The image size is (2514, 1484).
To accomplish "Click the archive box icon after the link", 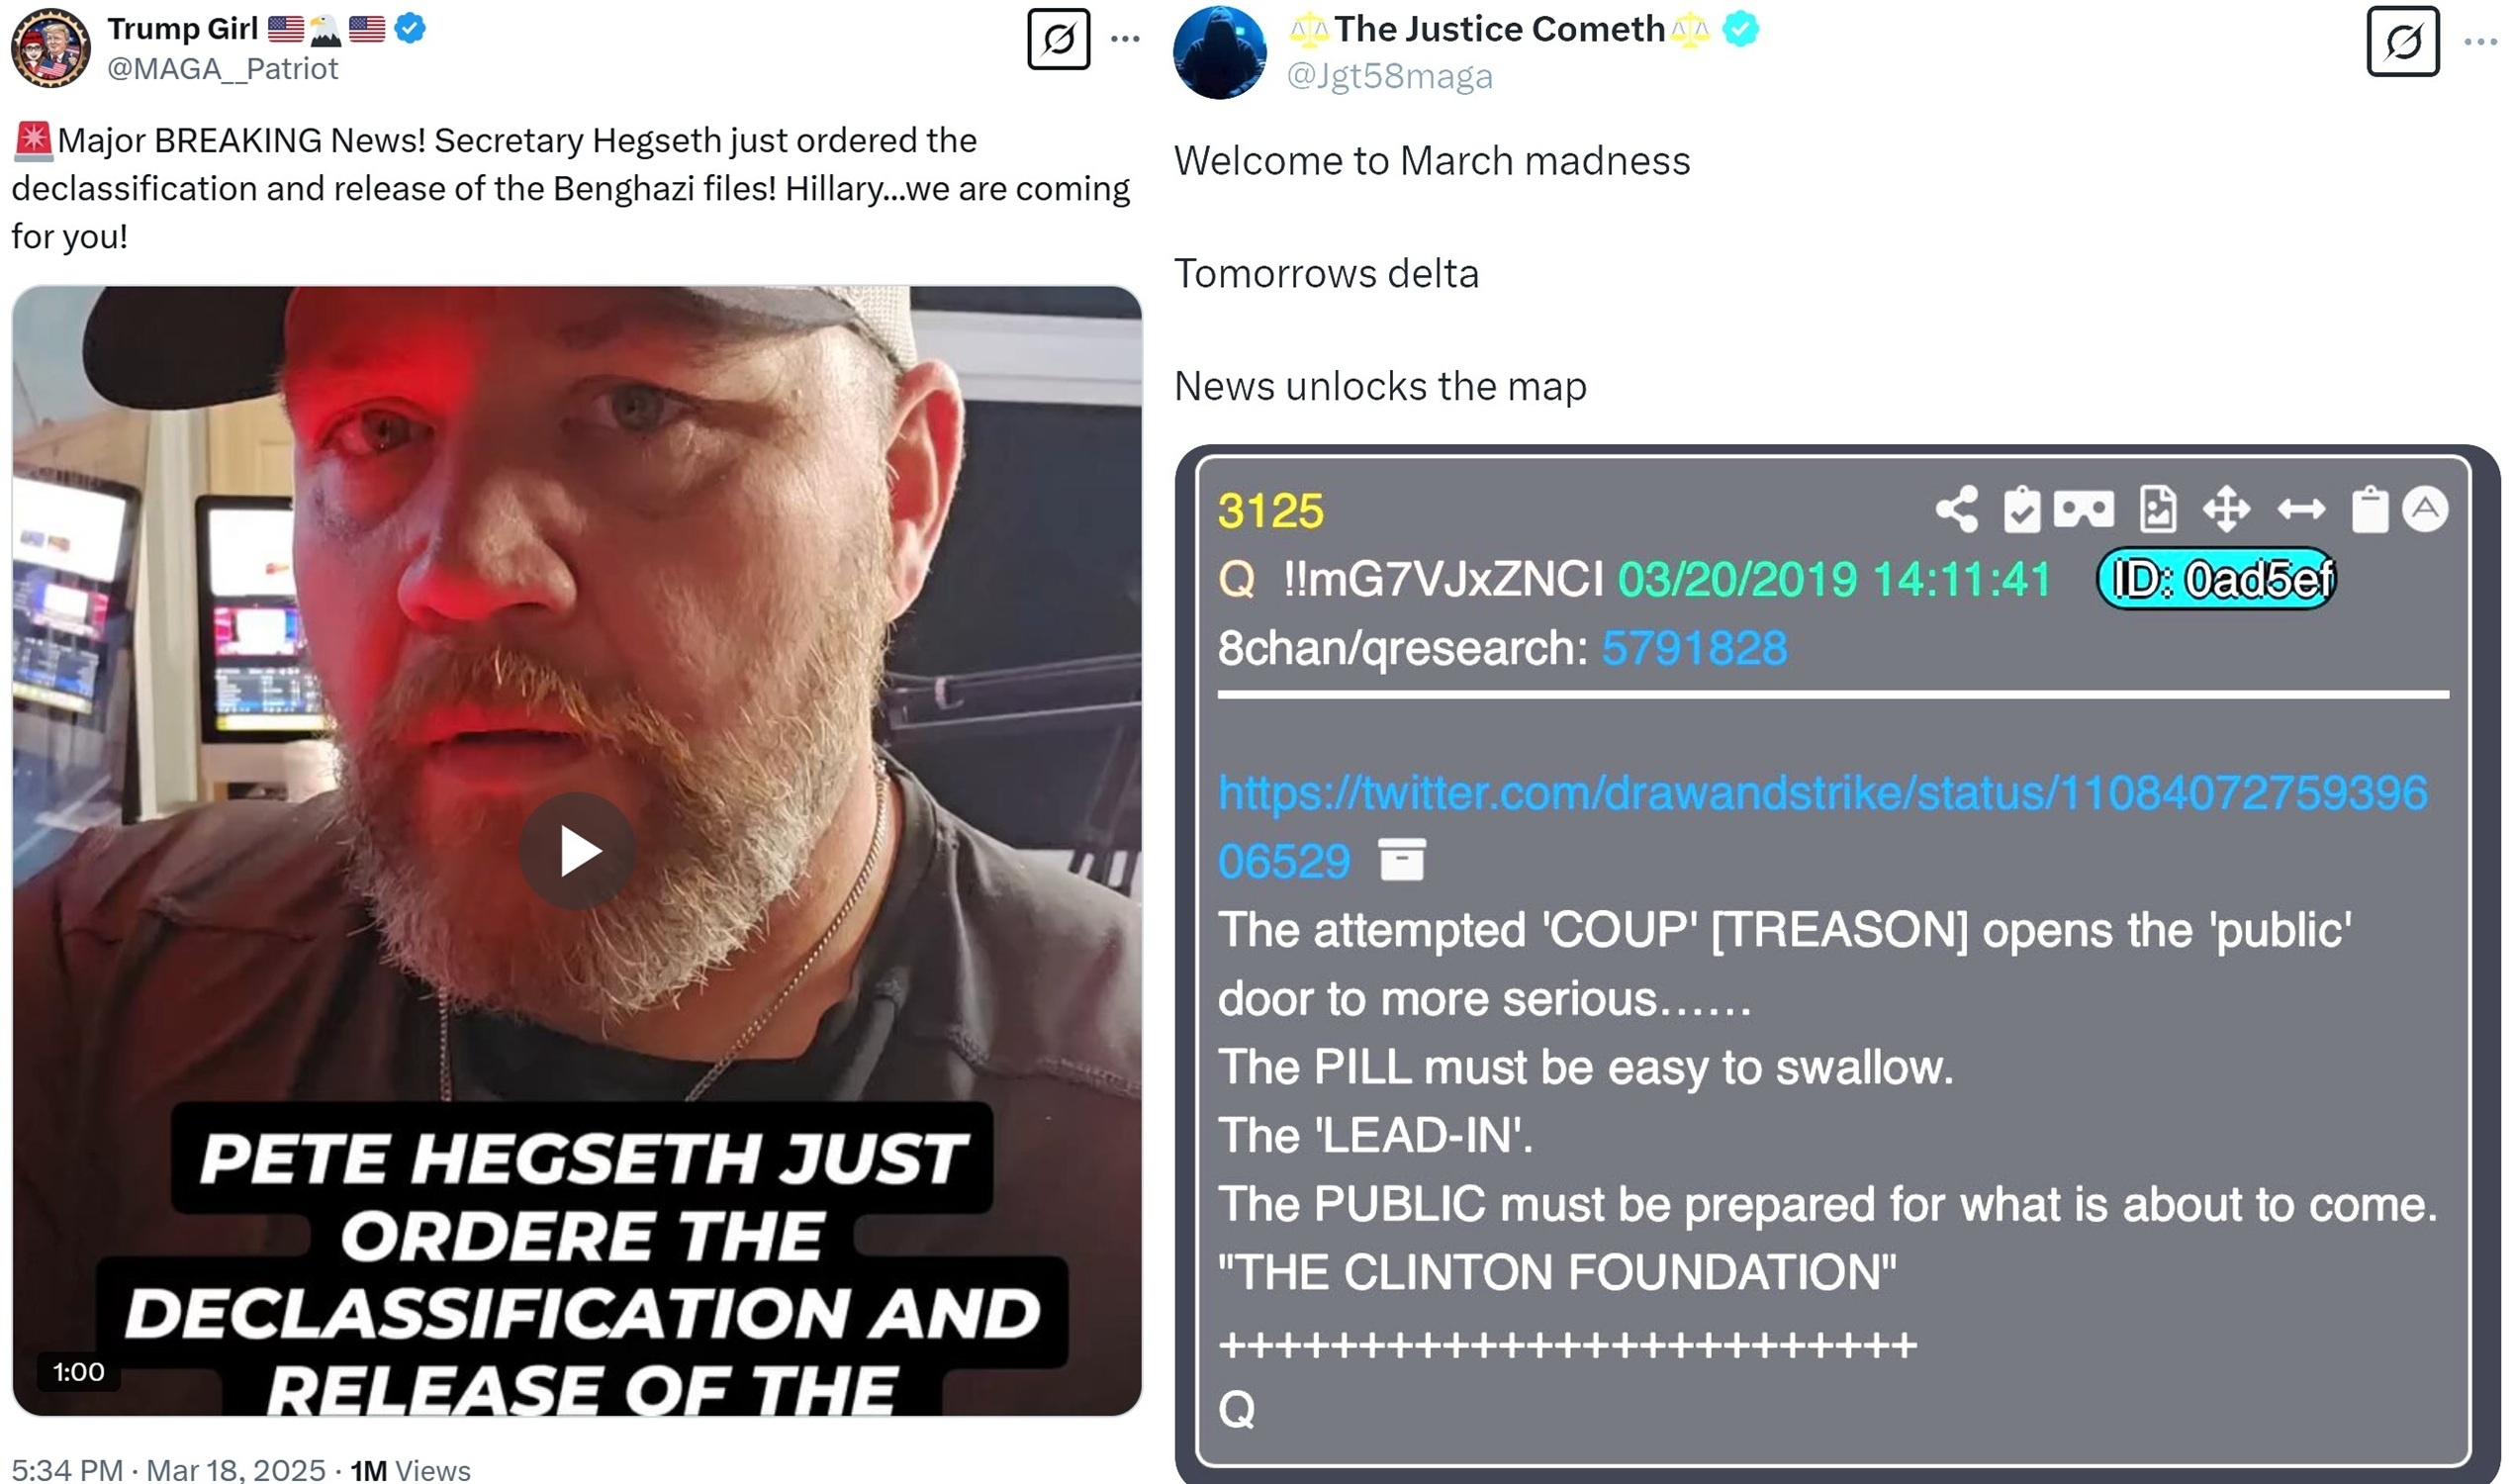I will pos(1402,859).
